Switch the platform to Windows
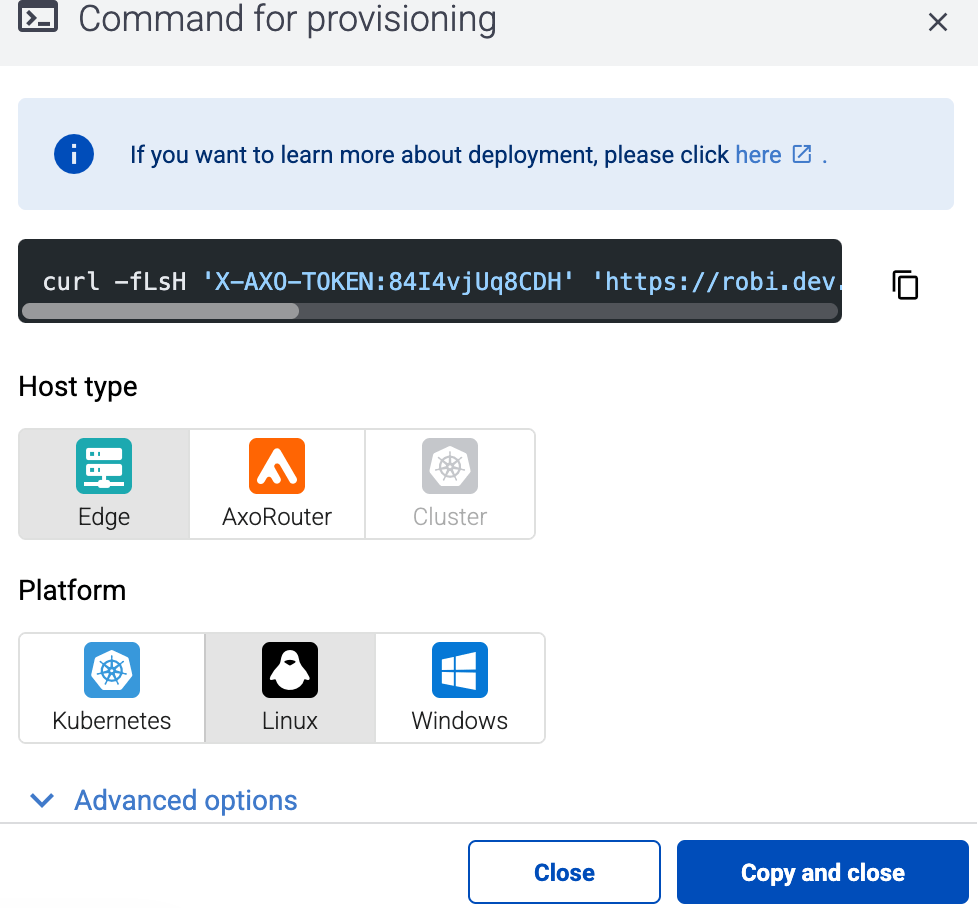Viewport: 978px width, 908px height. point(459,688)
